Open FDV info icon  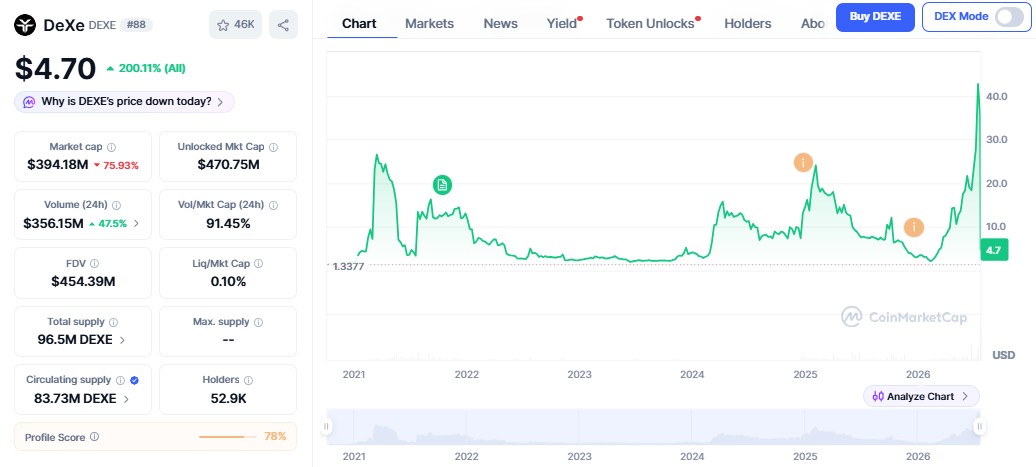pos(94,264)
